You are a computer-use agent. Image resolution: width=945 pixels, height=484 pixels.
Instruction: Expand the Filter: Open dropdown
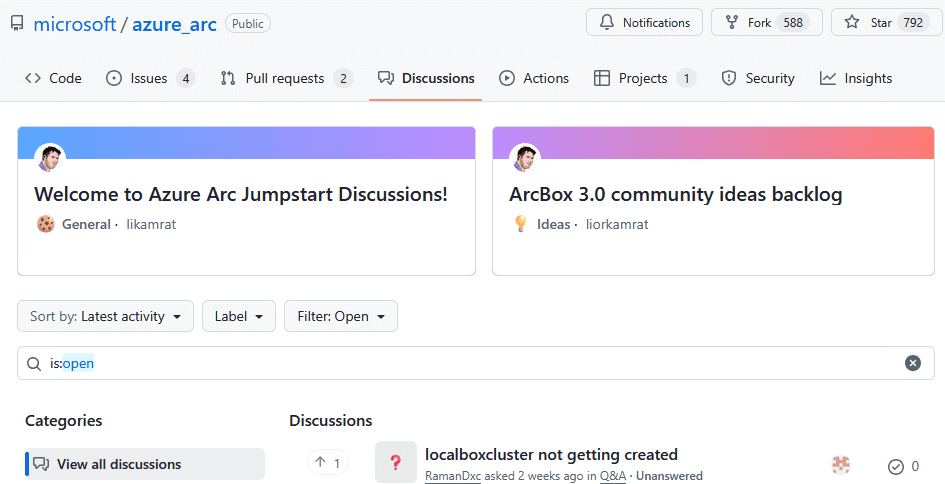(x=341, y=316)
